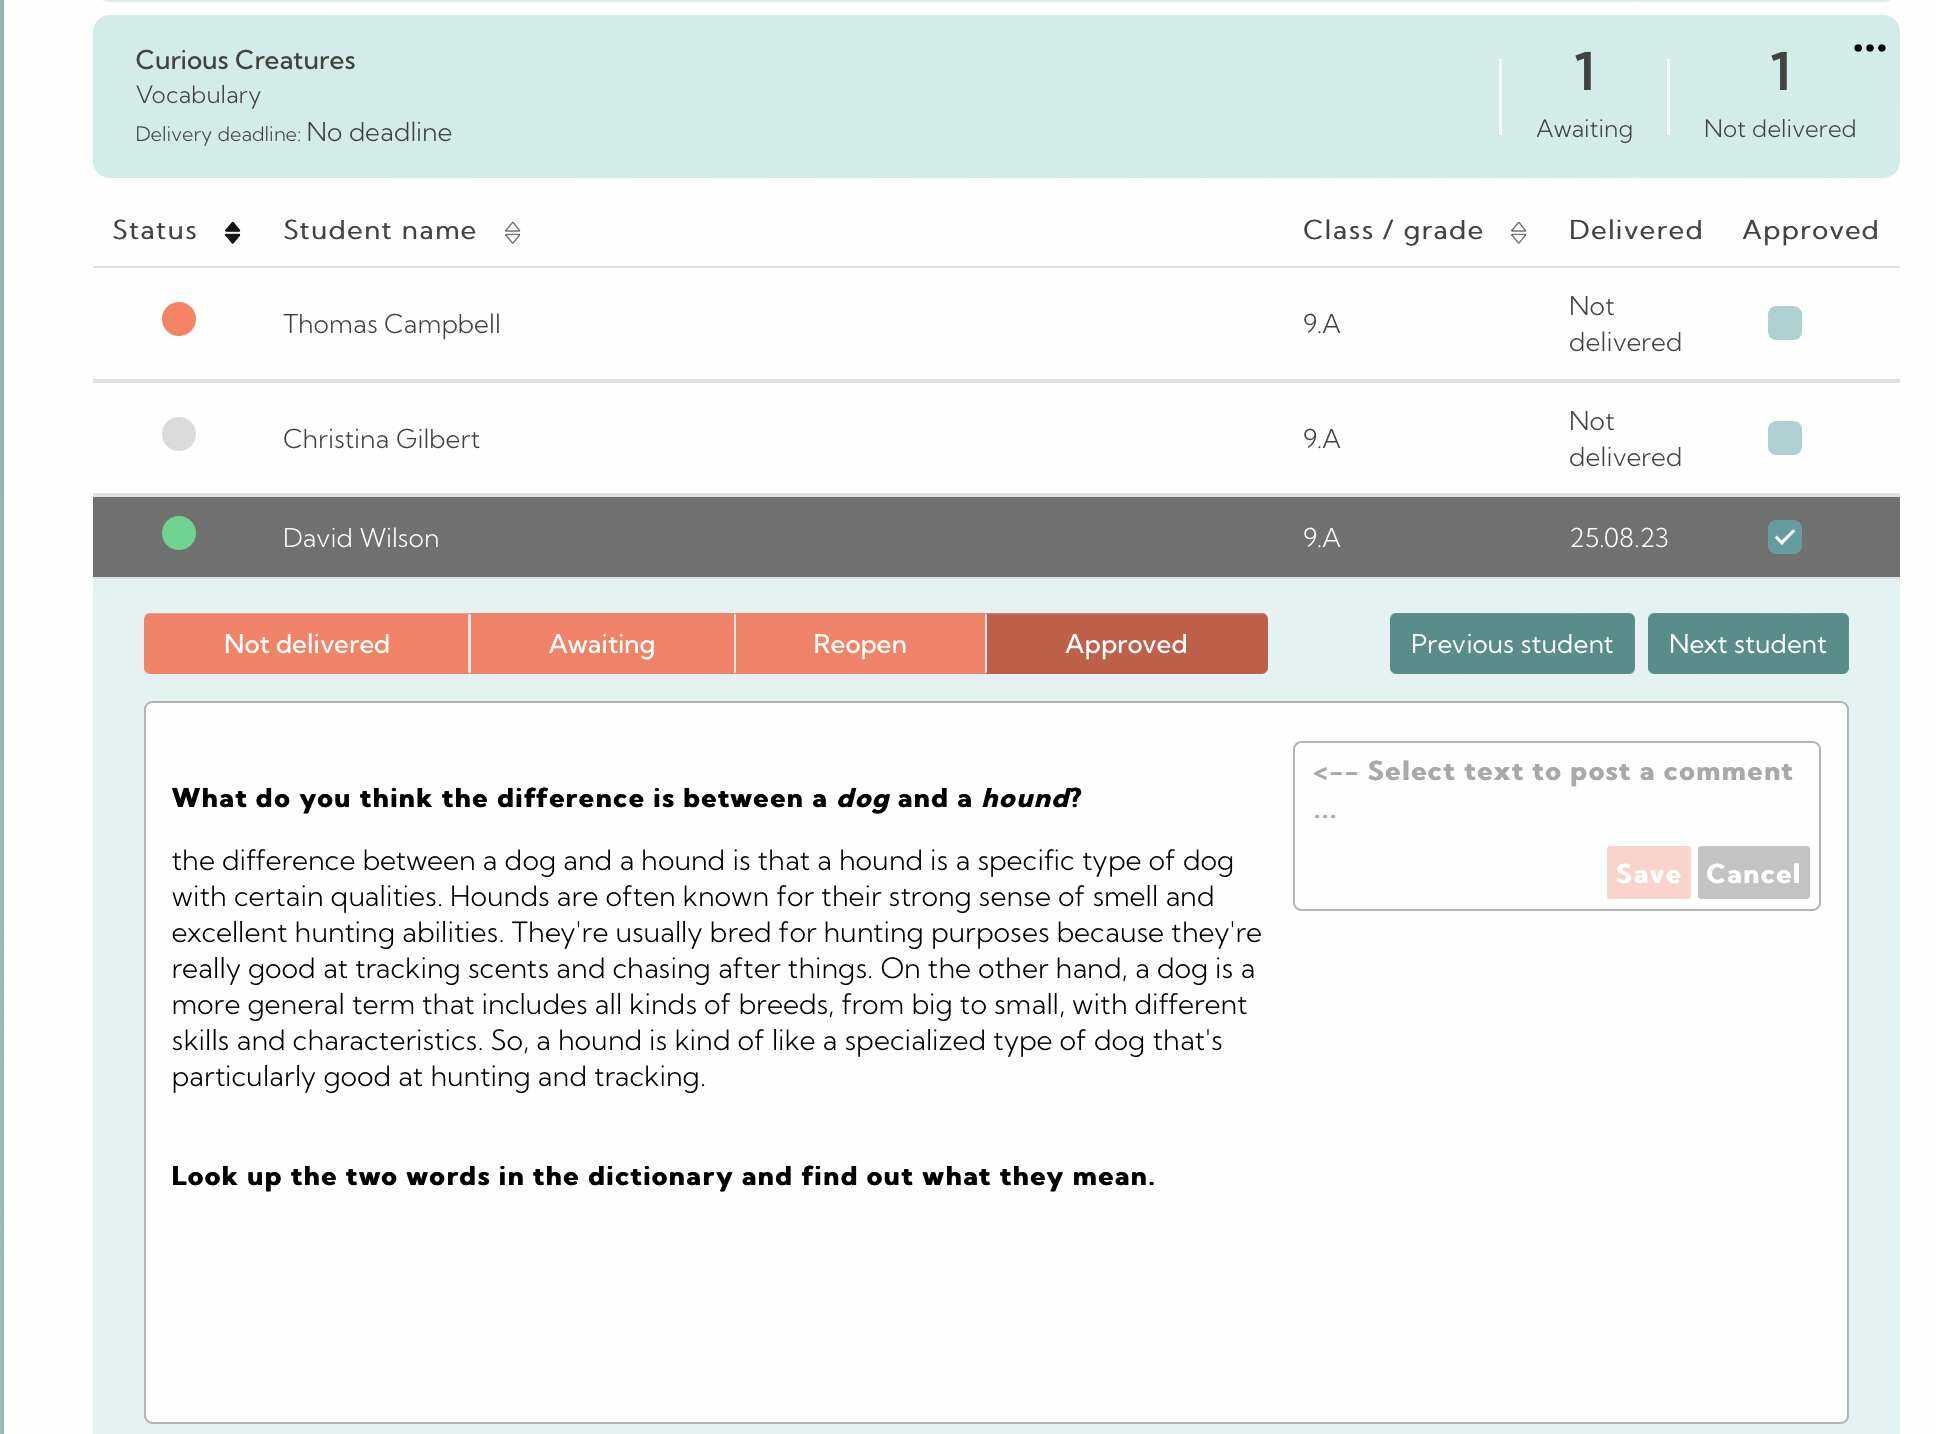Switch to the Awaiting status option

pos(601,643)
